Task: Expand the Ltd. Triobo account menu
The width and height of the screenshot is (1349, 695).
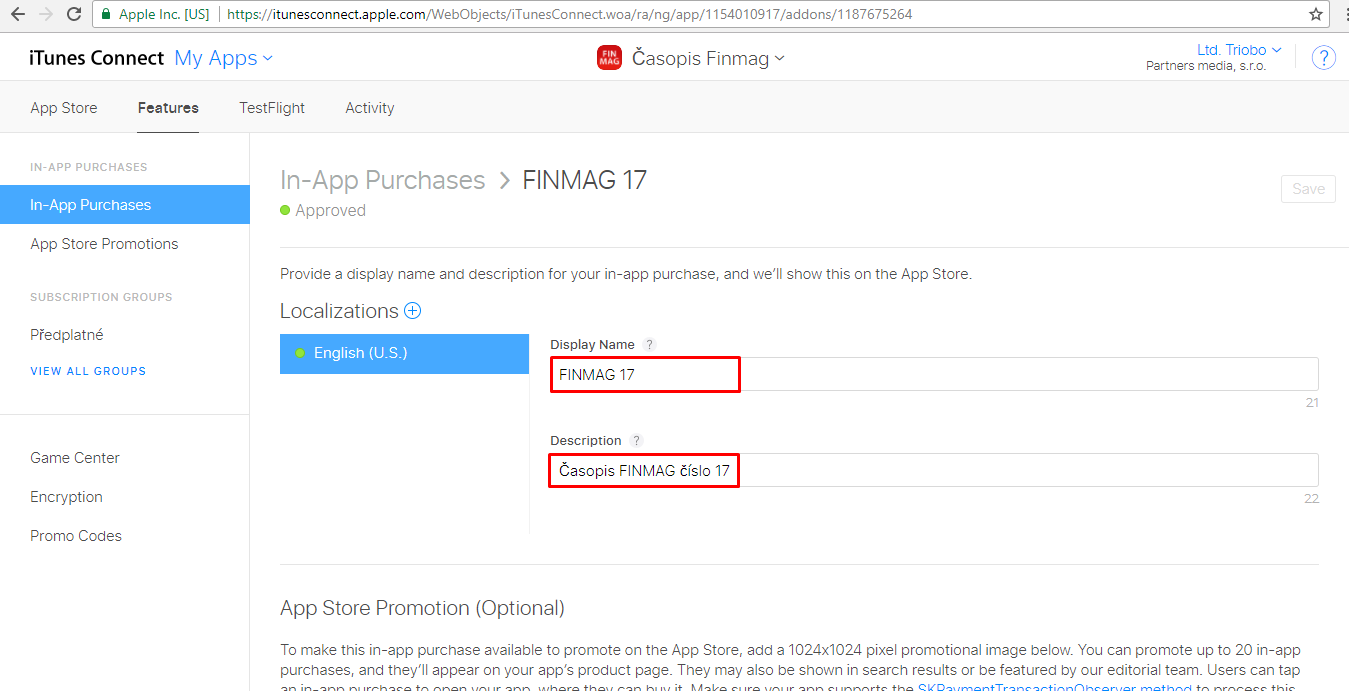Action: [1239, 50]
